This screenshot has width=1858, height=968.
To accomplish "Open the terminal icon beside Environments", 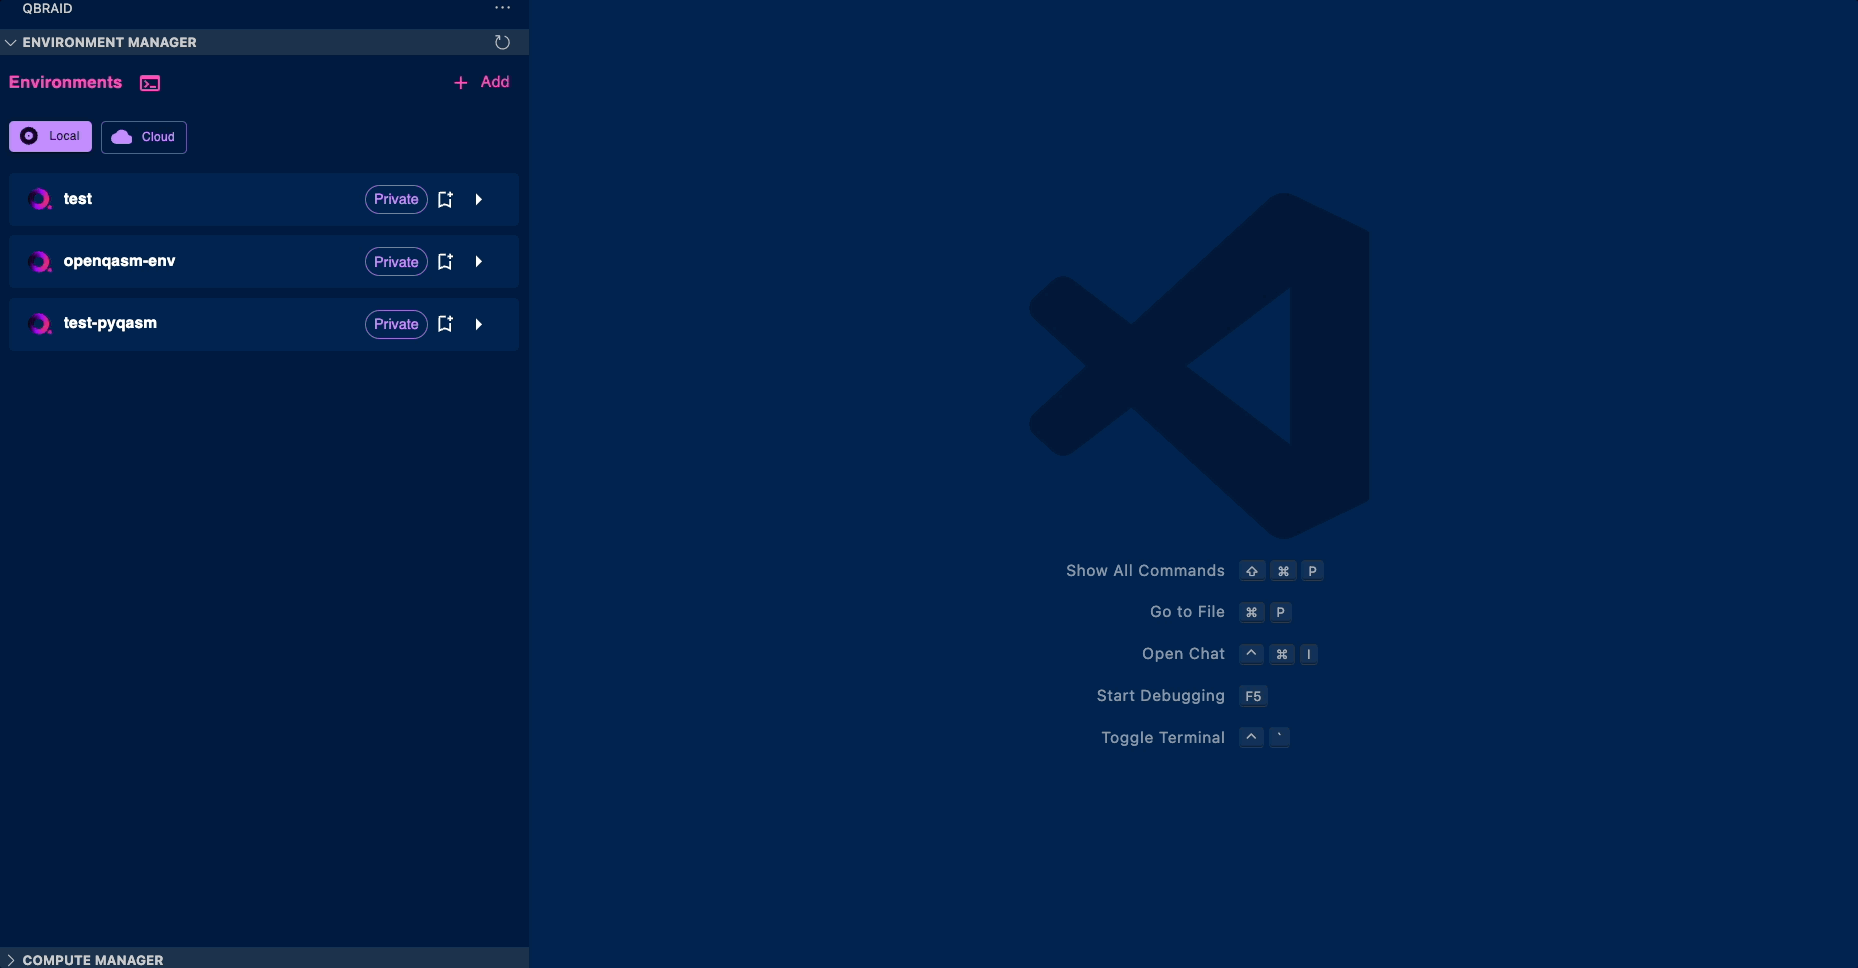I will pos(150,83).
